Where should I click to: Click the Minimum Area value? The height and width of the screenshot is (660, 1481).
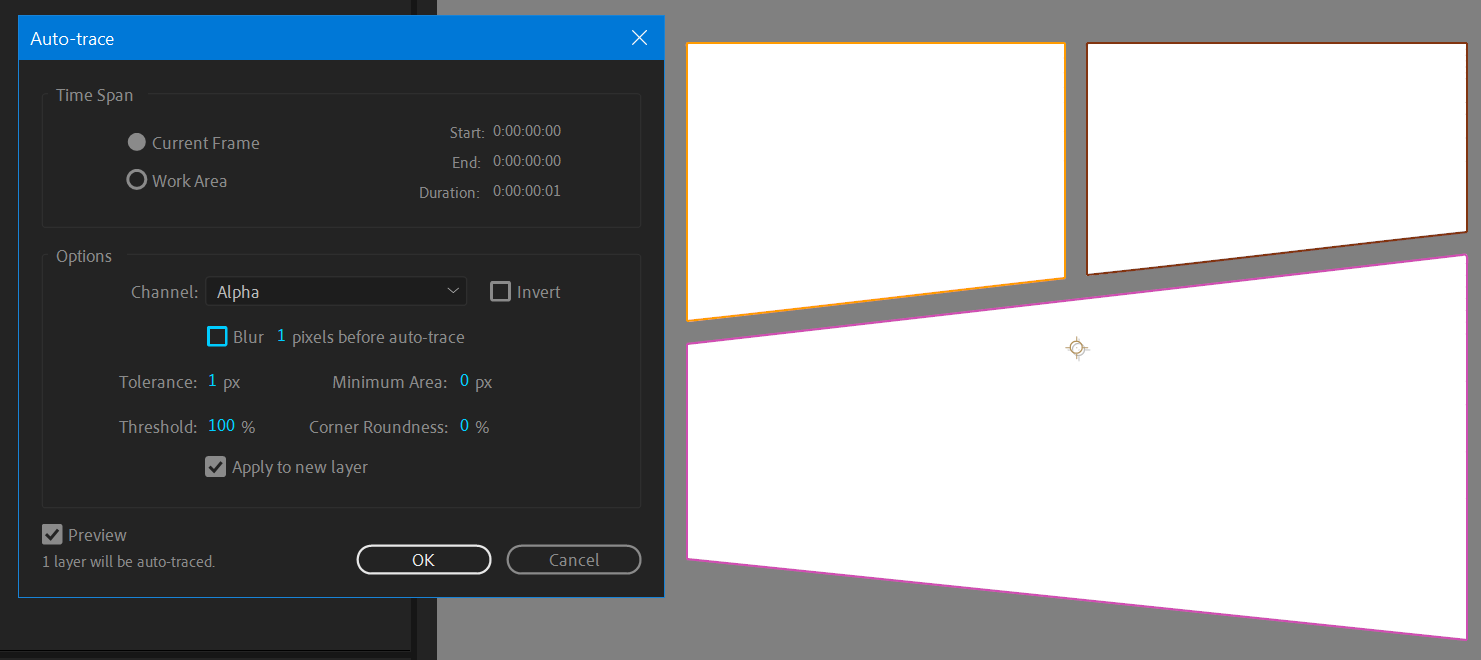[x=464, y=382]
